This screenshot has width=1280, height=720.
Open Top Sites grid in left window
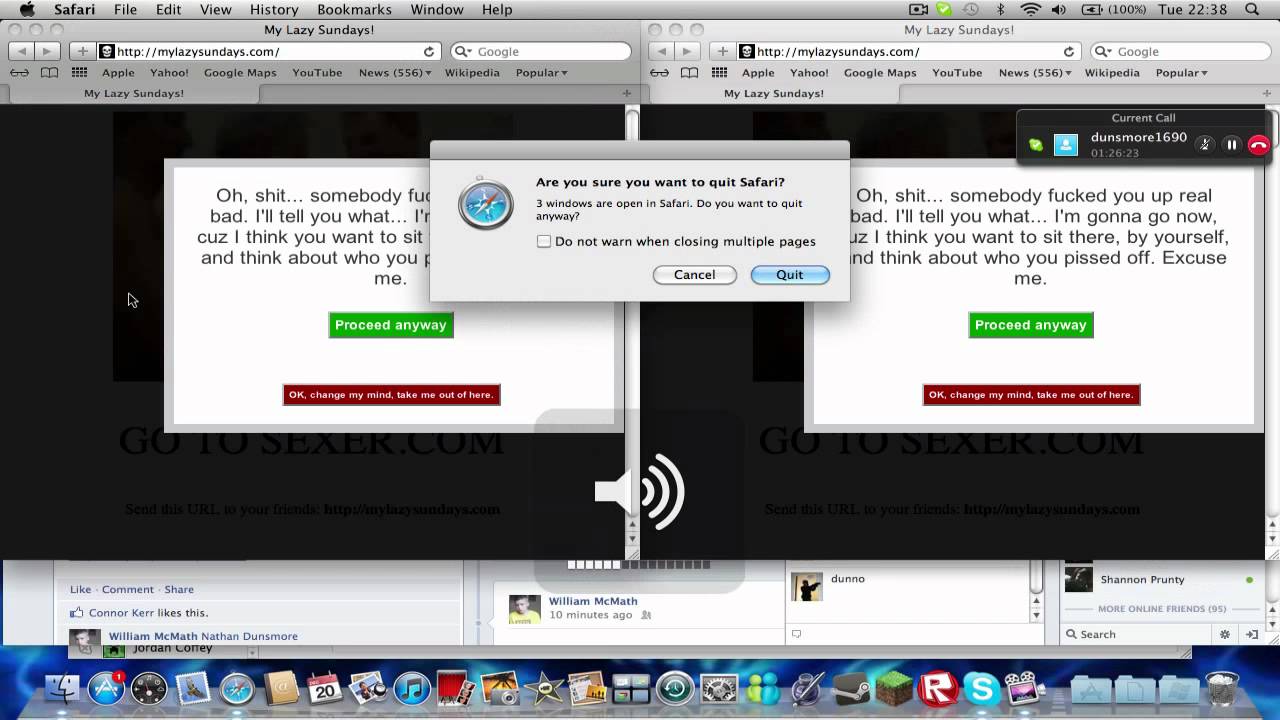pos(79,73)
